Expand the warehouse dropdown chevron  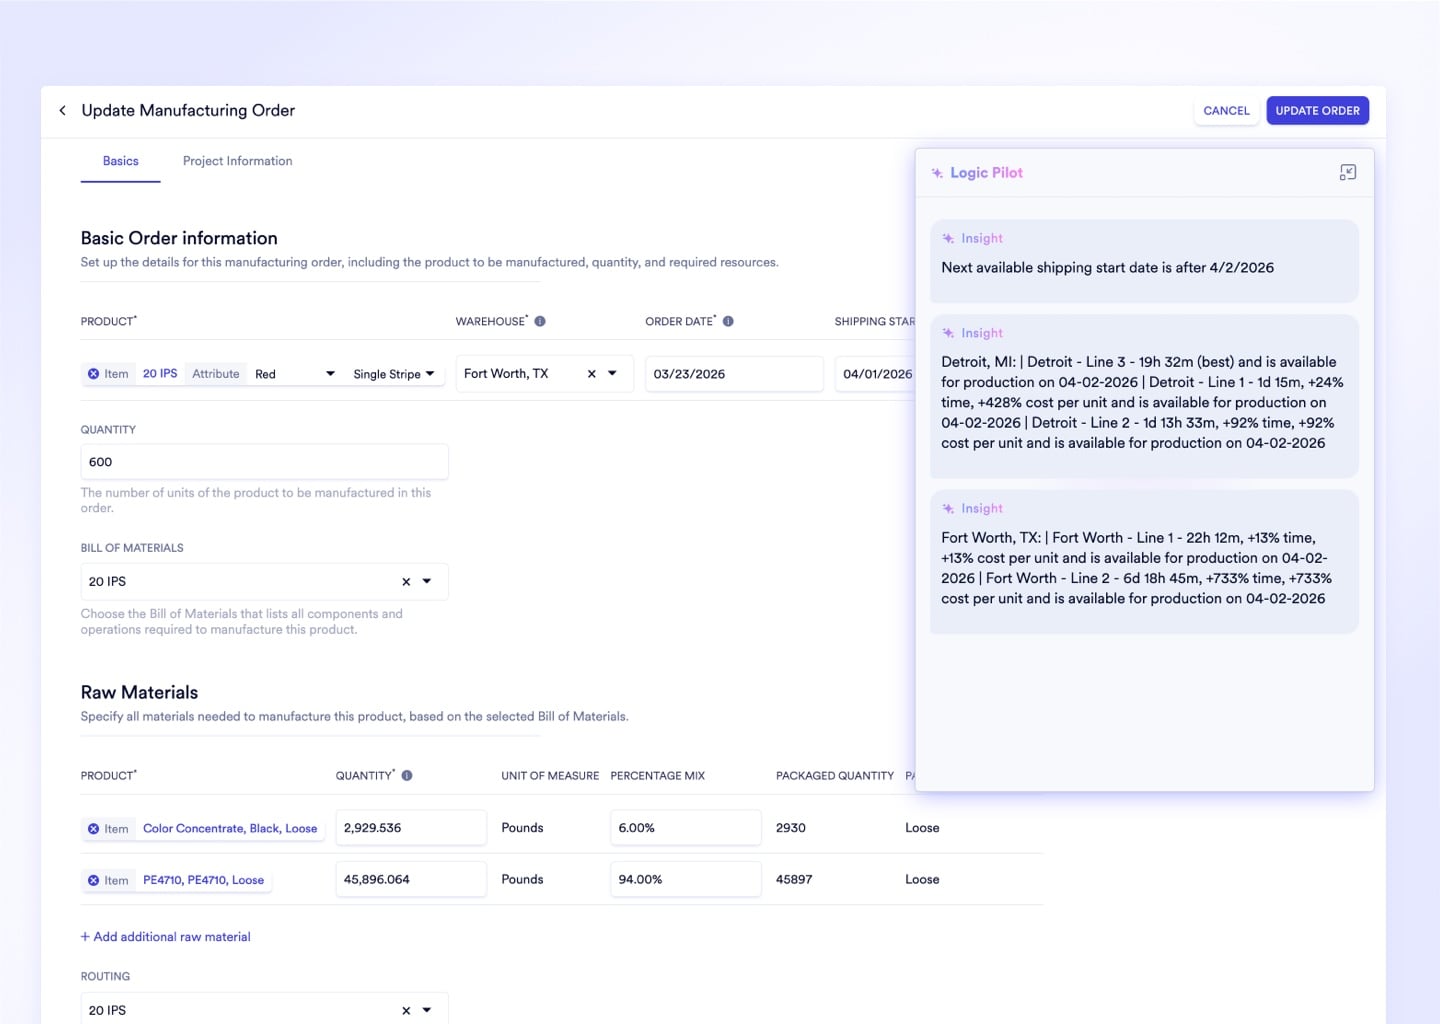tap(613, 373)
